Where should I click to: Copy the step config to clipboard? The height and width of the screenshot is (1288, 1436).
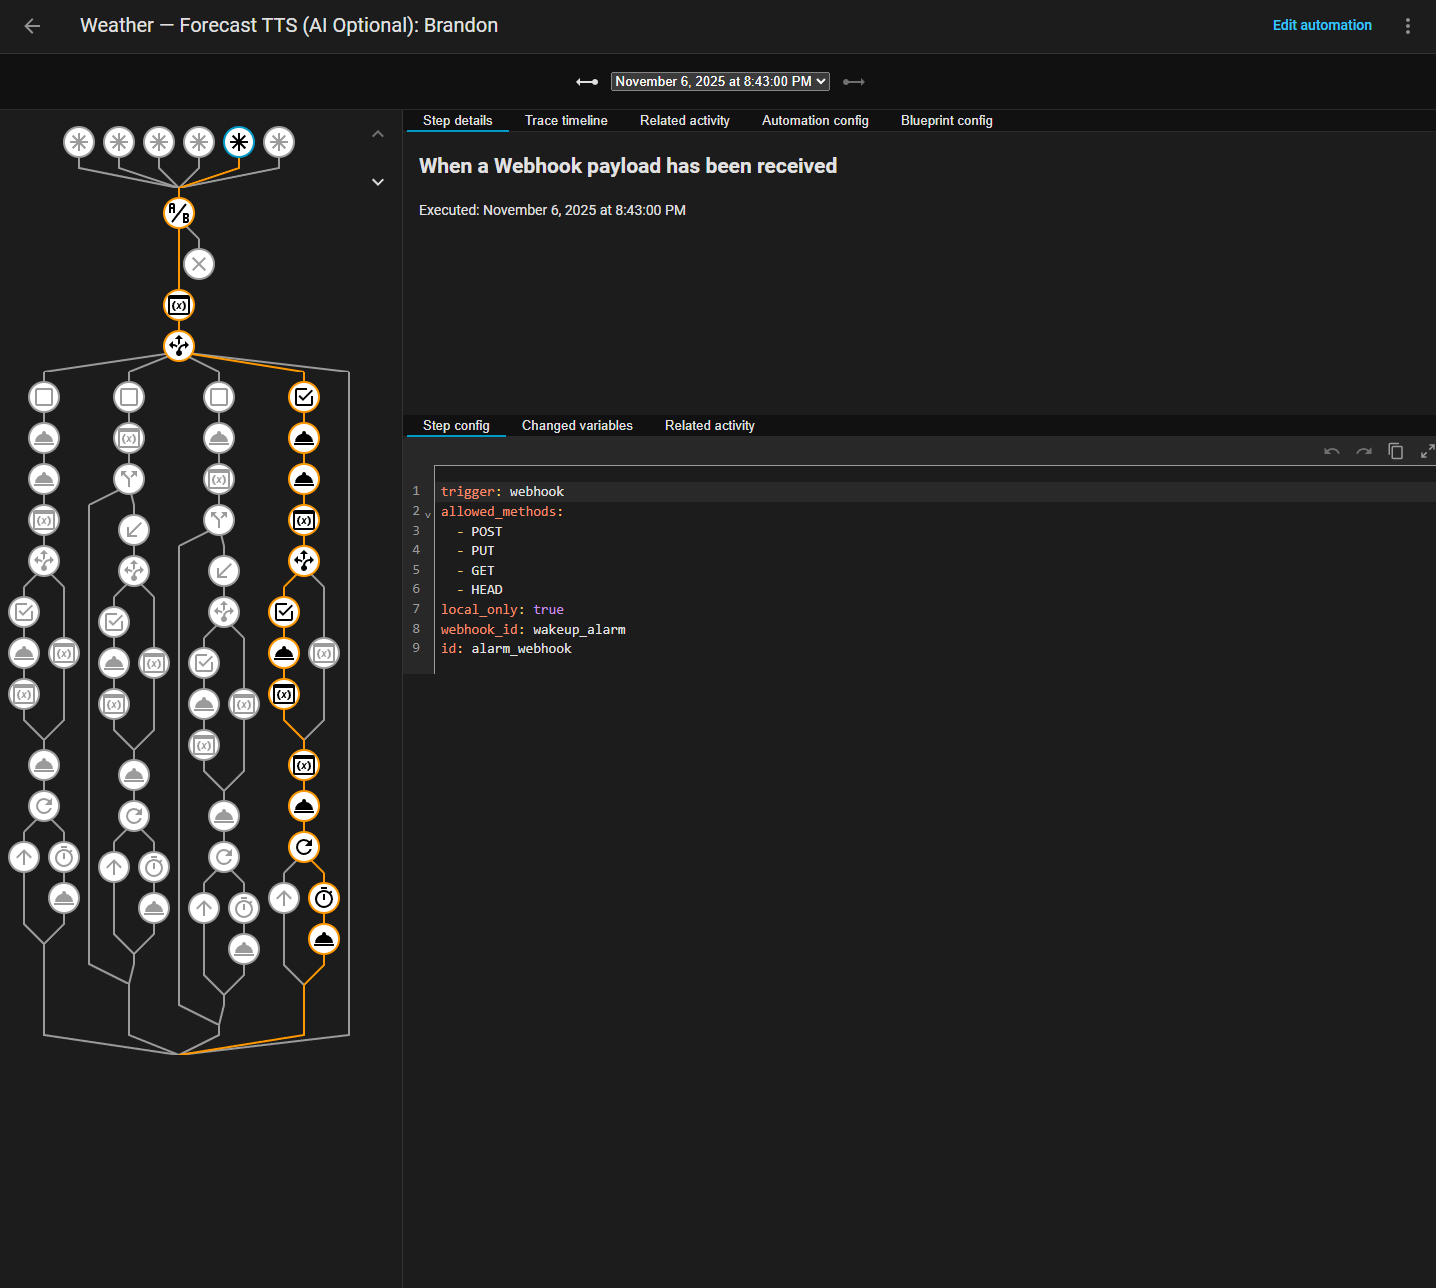tap(1395, 451)
